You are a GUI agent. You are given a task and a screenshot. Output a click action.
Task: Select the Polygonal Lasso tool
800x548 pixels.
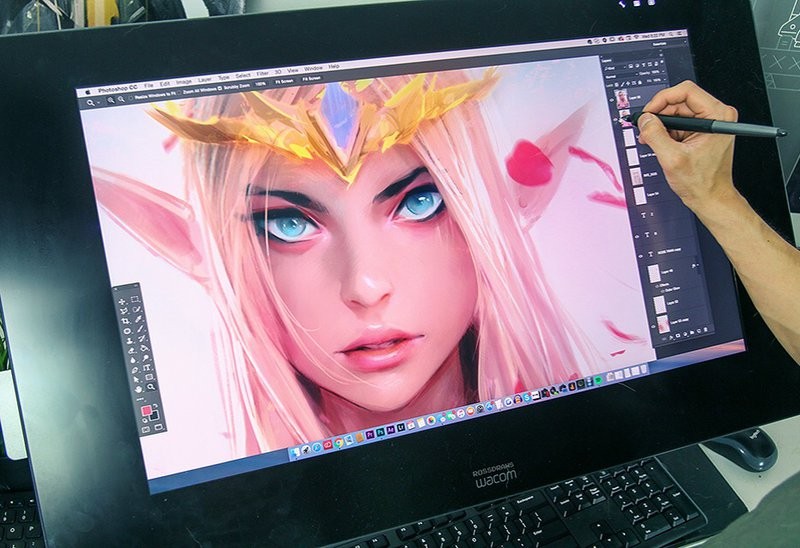coord(124,311)
